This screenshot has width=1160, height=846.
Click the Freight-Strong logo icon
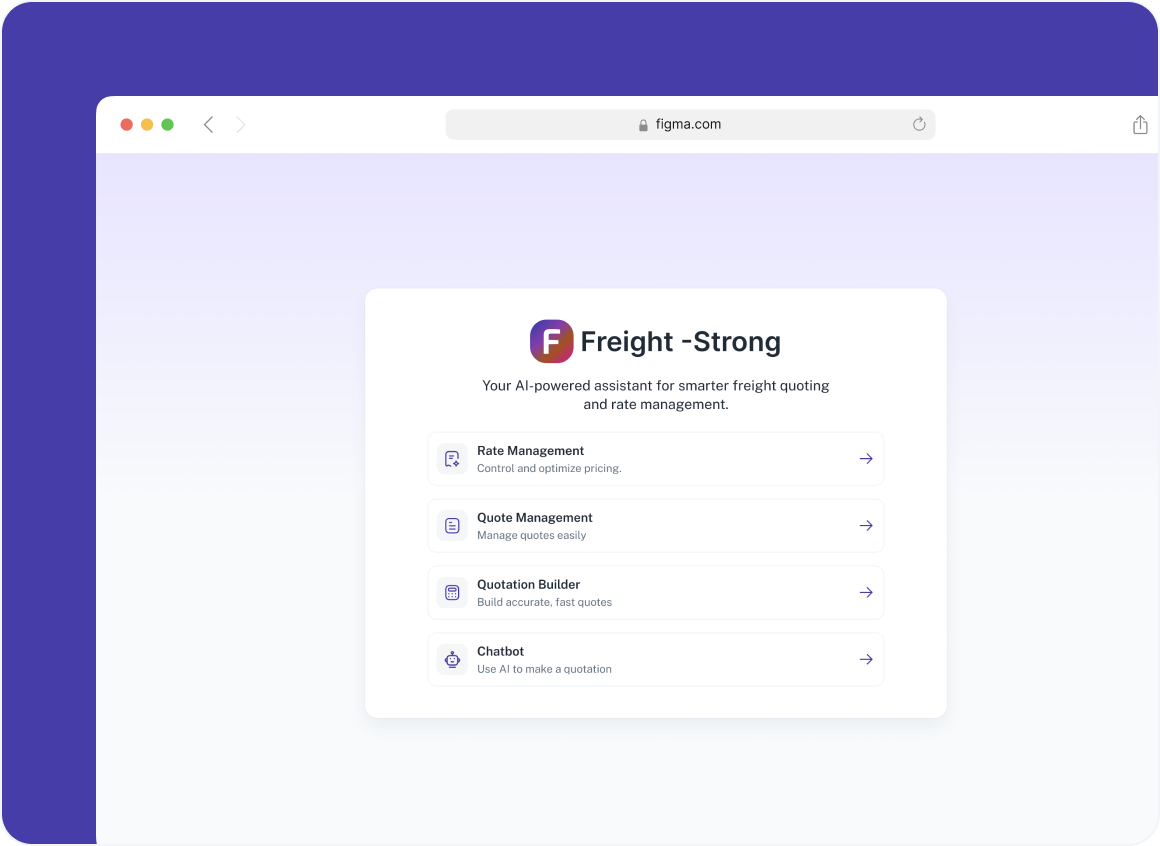551,341
